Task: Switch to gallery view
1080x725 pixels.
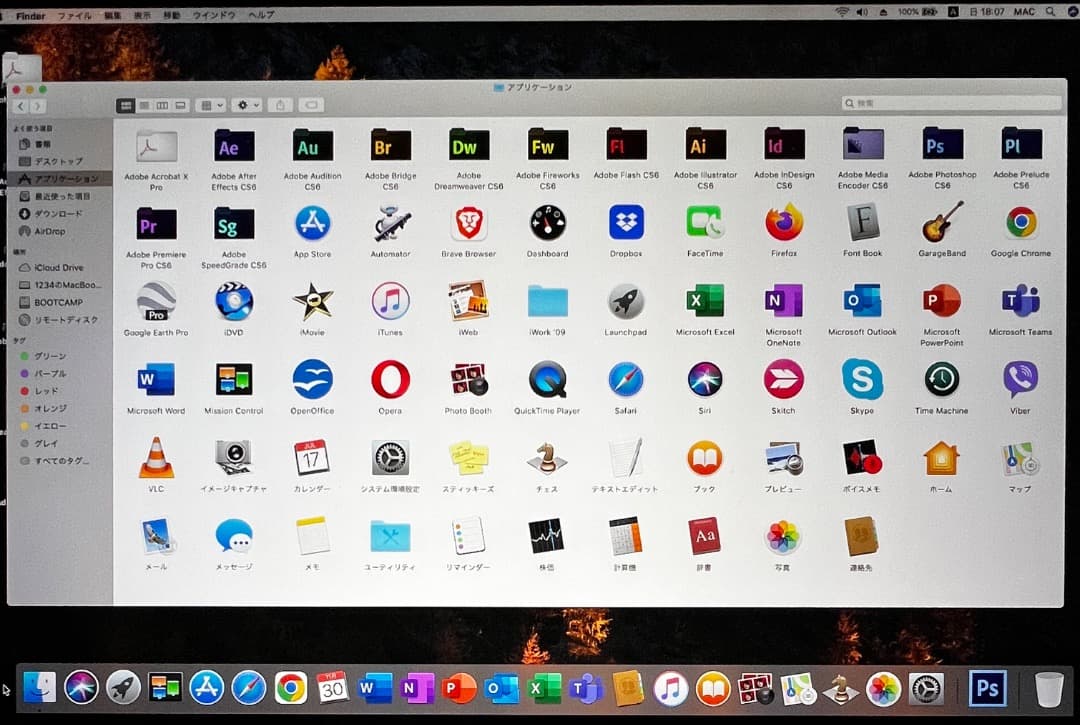Action: coord(181,105)
